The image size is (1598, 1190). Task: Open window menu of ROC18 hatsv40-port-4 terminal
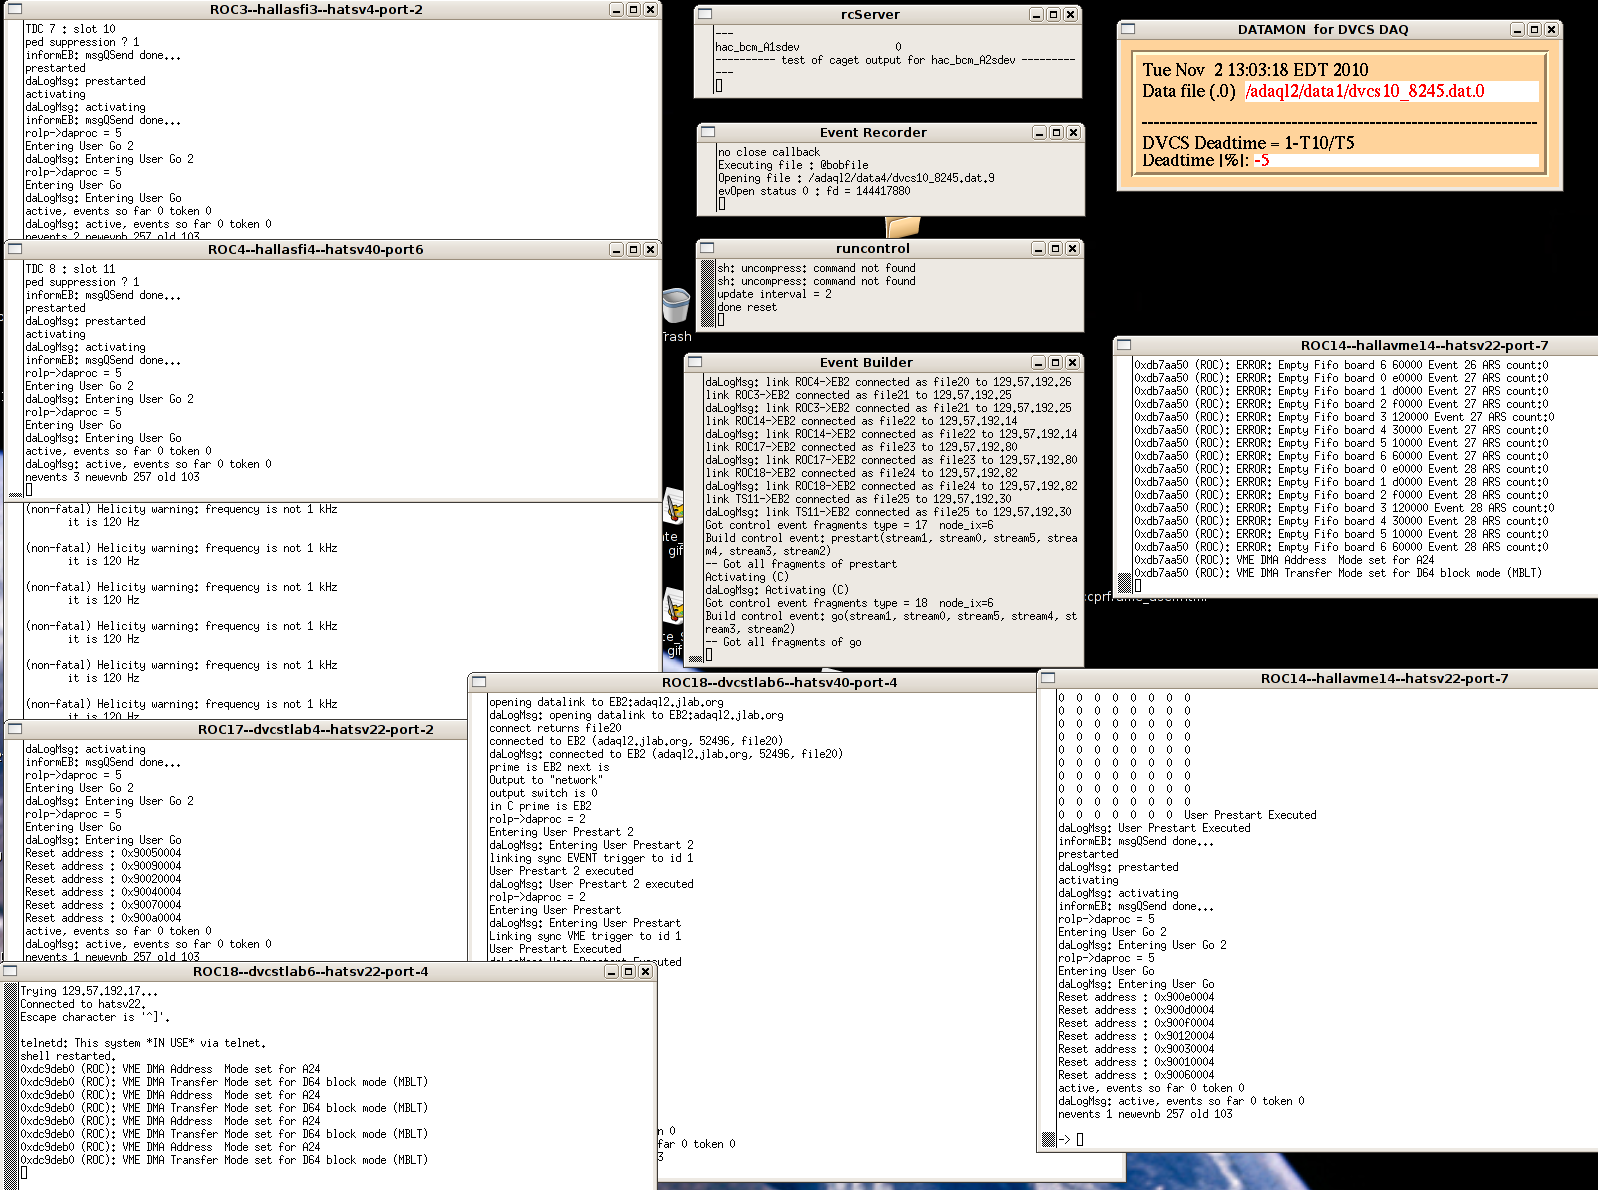[479, 682]
